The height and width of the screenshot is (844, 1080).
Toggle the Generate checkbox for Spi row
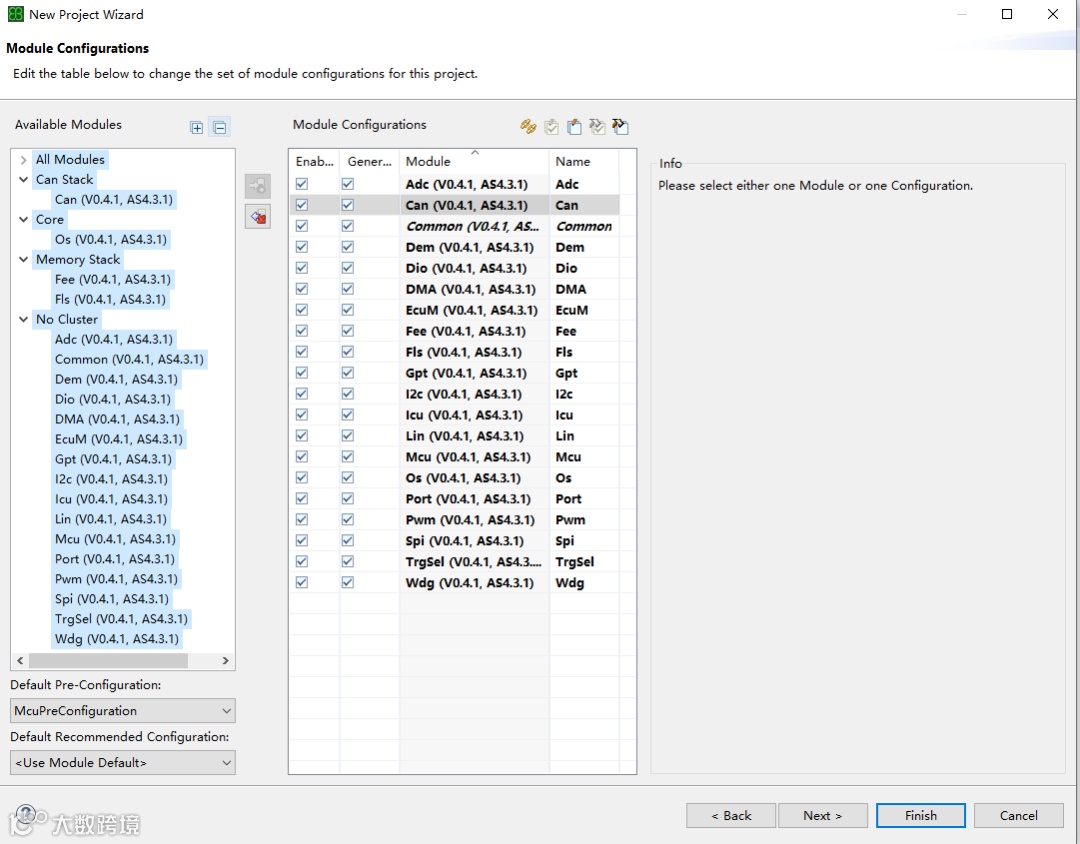click(348, 540)
